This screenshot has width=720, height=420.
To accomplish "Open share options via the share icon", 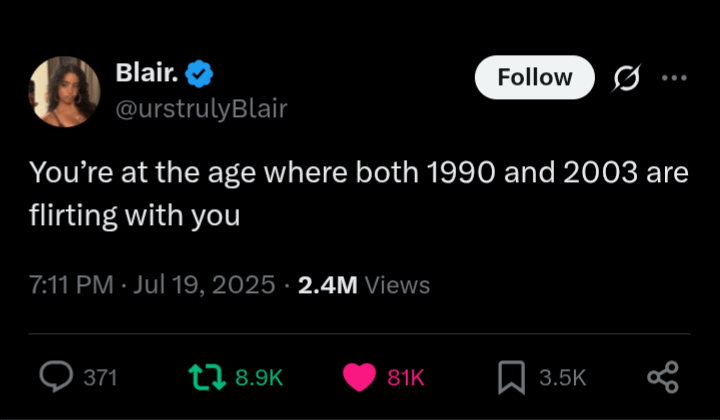I will click(x=662, y=376).
